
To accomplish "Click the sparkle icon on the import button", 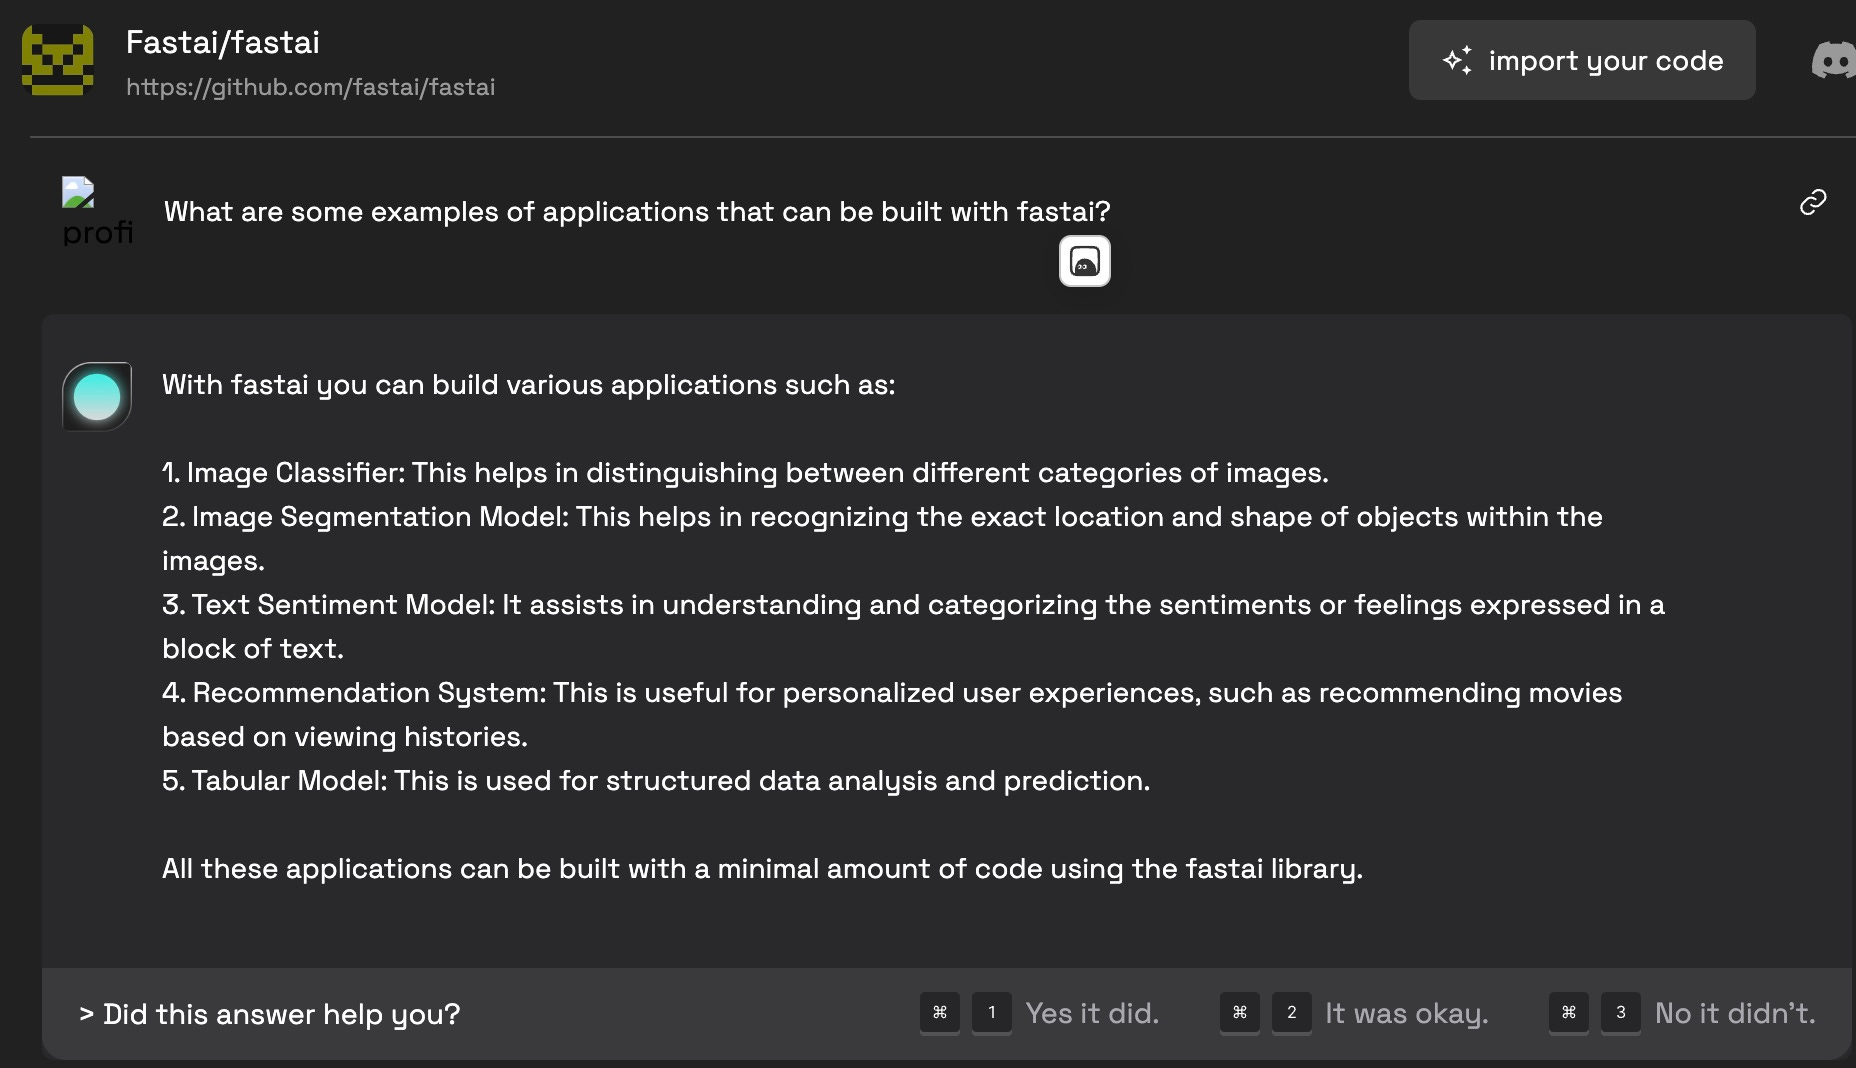I will click(x=1458, y=59).
